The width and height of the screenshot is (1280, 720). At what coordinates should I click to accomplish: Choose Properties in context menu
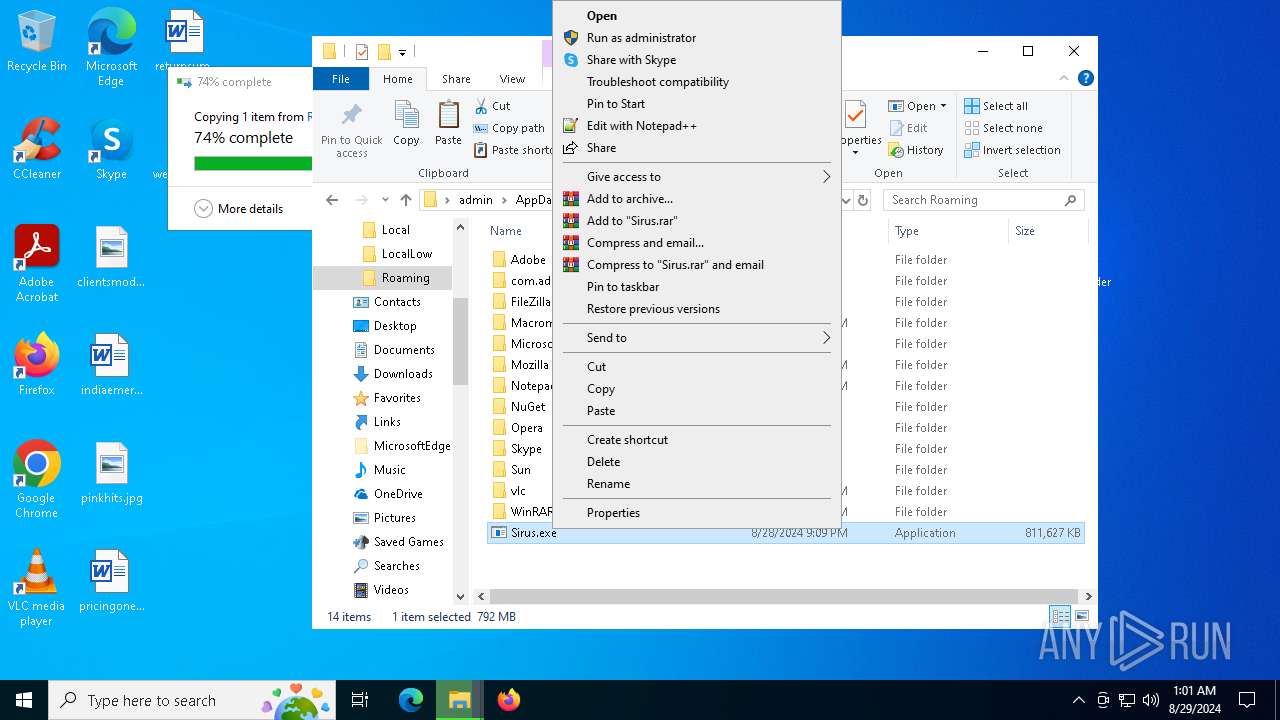tap(696, 513)
